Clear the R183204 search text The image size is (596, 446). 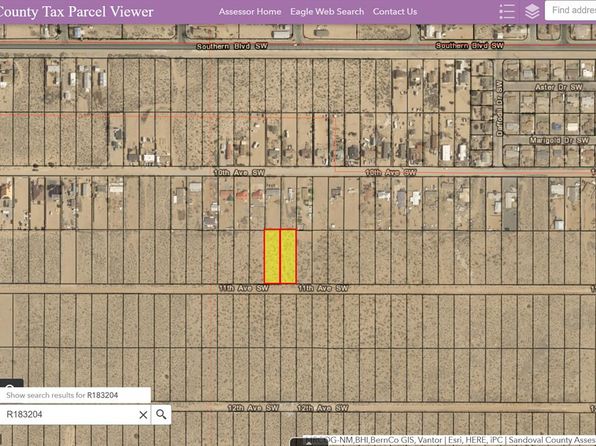143,415
